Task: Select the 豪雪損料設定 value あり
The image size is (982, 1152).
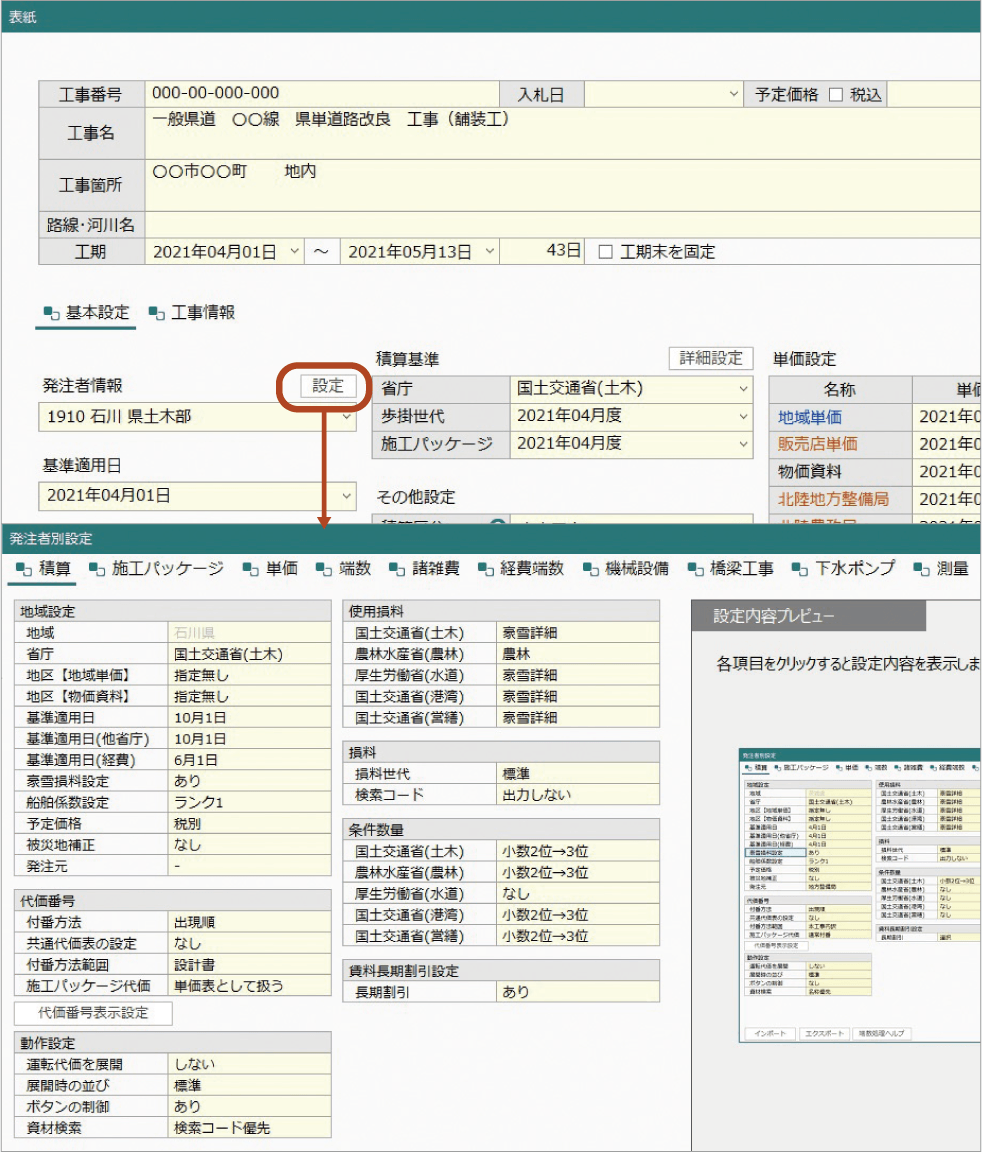Action: click(250, 781)
